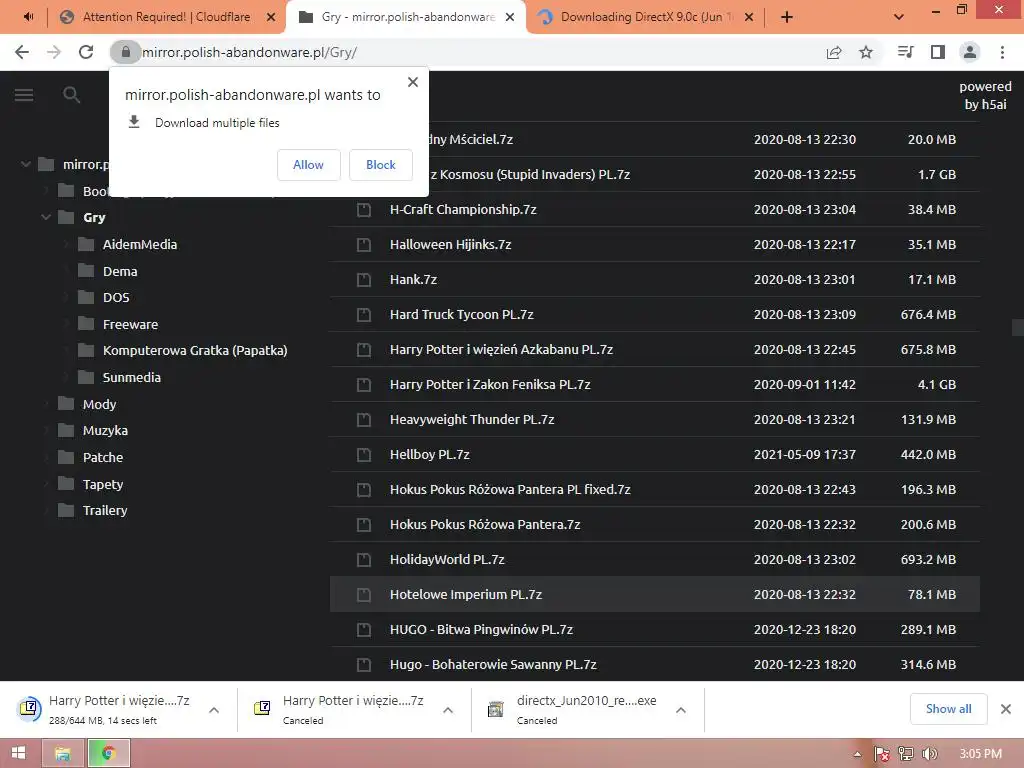Image resolution: width=1024 pixels, height=768 pixels.
Task: Bookmark this page with the star
Action: 866,52
